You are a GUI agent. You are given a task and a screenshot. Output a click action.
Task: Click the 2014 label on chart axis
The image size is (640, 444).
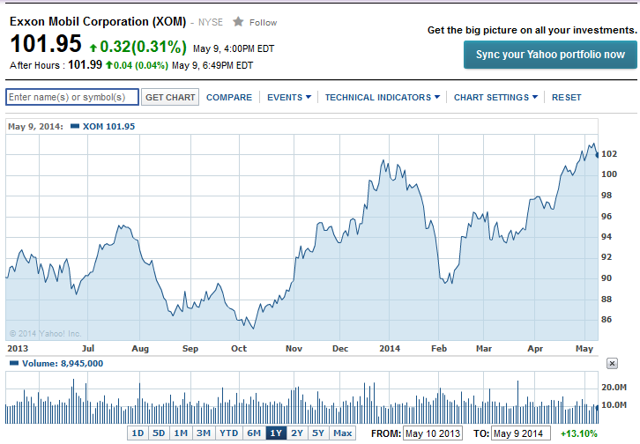coord(389,349)
